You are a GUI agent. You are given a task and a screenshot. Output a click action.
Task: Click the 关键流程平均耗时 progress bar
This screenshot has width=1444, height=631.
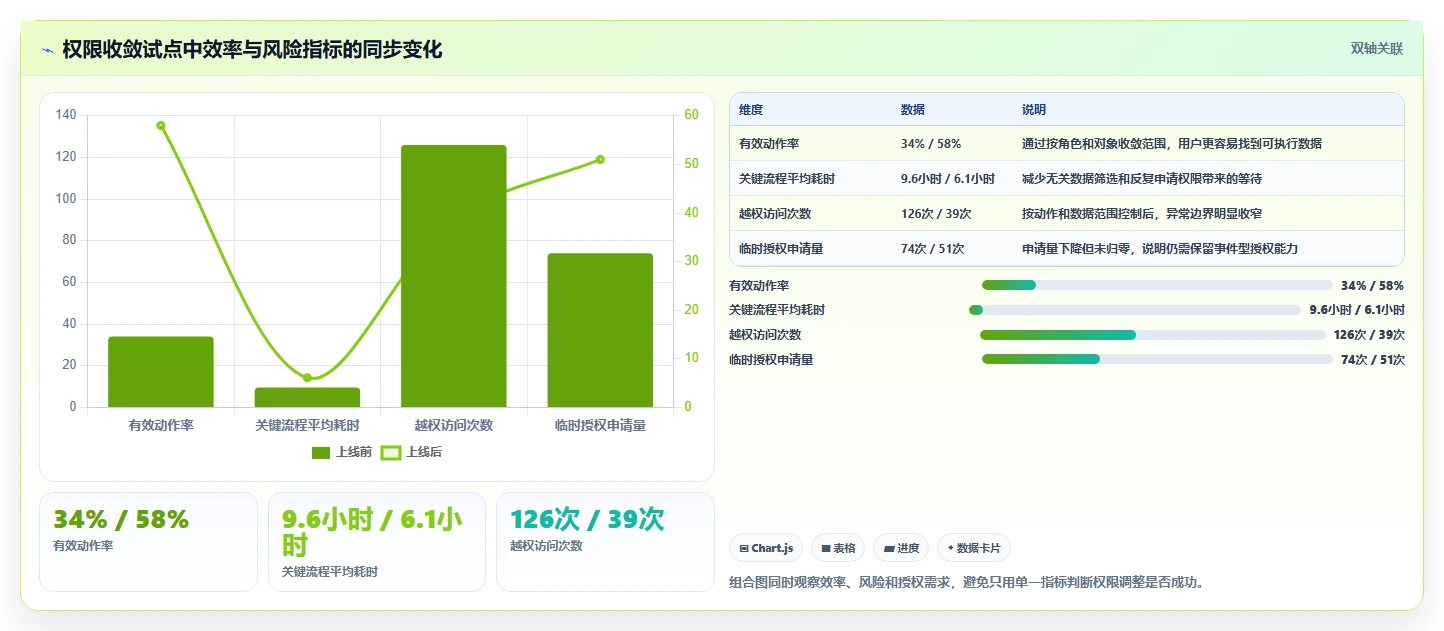click(x=1135, y=310)
